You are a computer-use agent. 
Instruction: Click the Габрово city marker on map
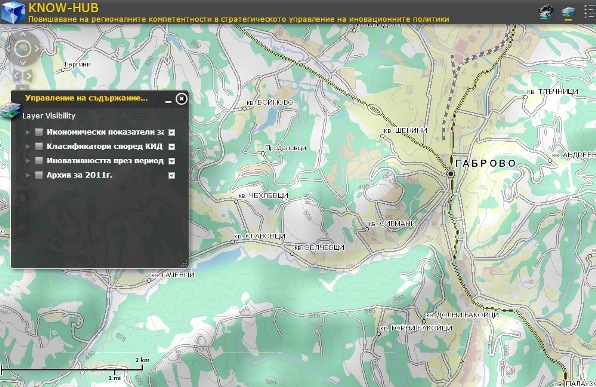(x=451, y=174)
